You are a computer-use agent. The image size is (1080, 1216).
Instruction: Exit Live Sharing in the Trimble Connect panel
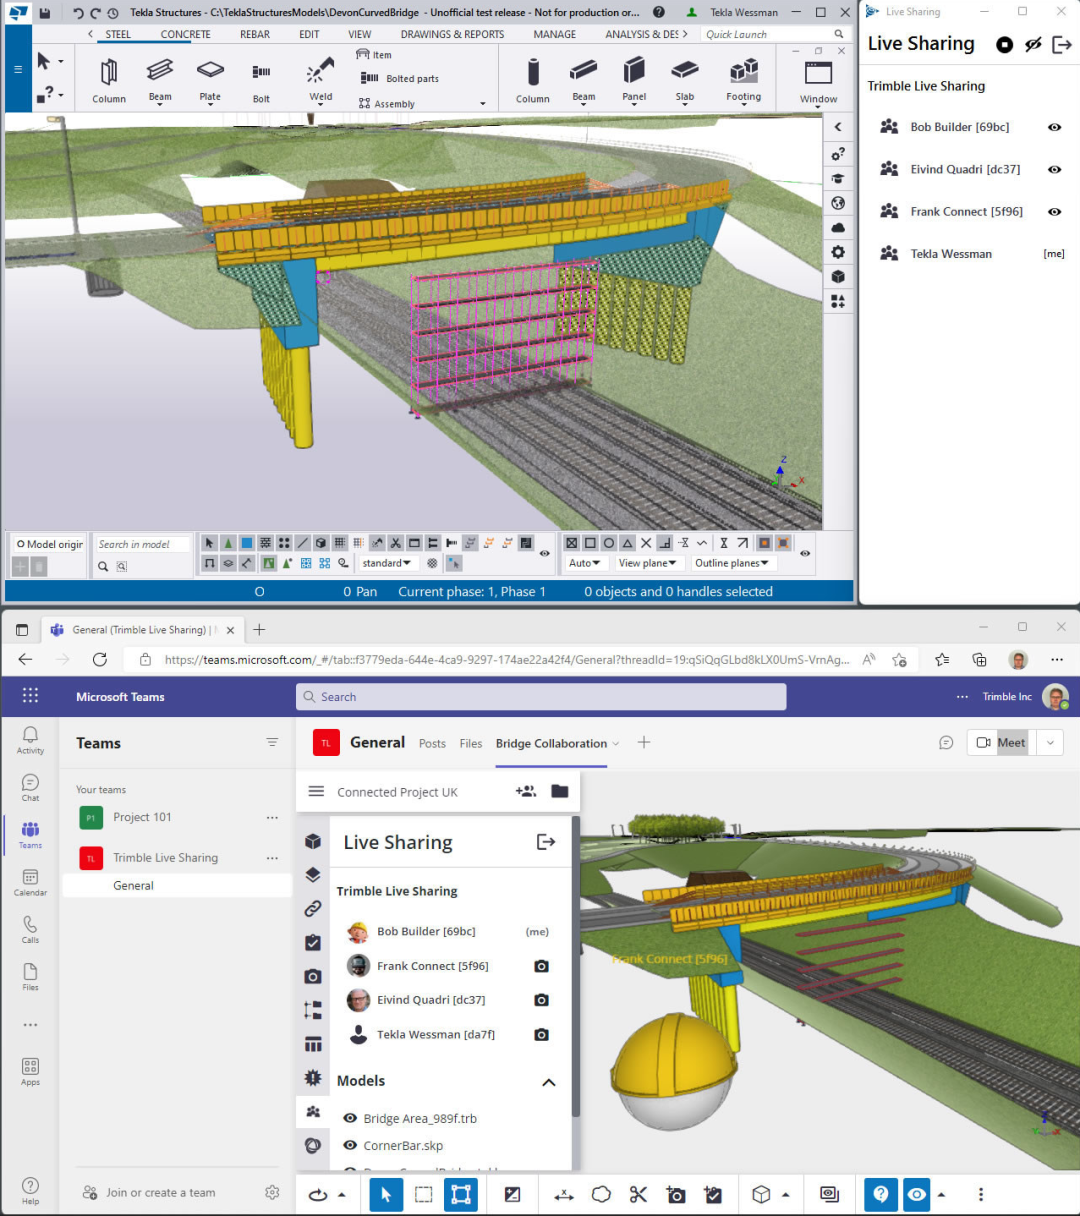545,842
